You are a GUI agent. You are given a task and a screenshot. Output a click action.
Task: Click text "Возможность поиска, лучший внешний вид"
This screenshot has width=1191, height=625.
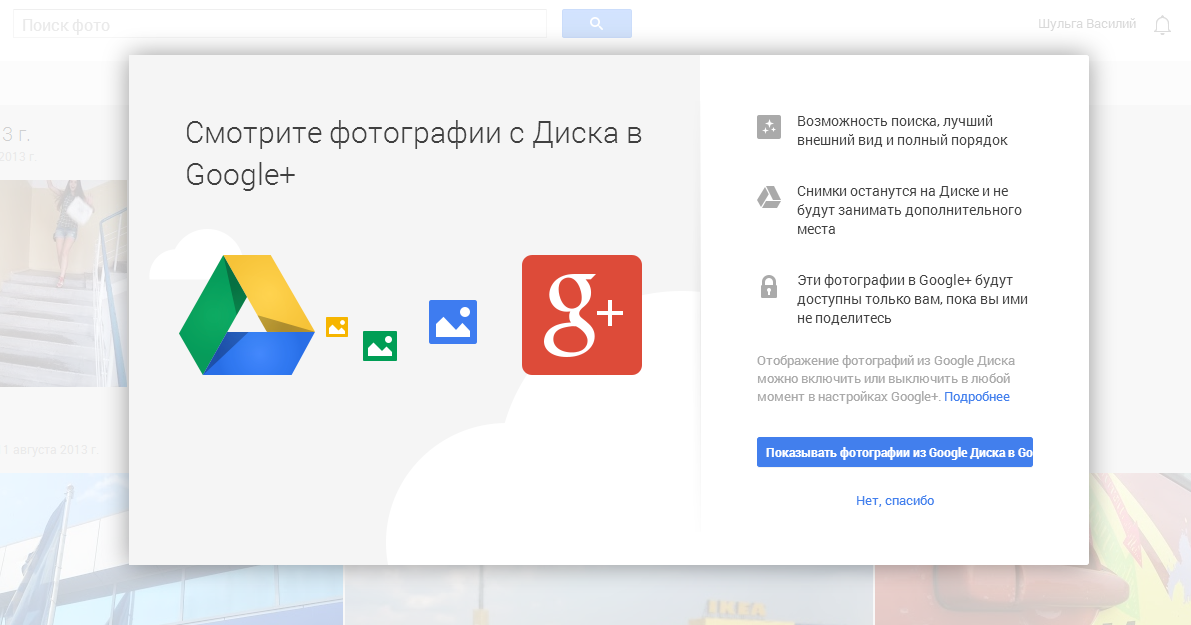click(x=902, y=131)
